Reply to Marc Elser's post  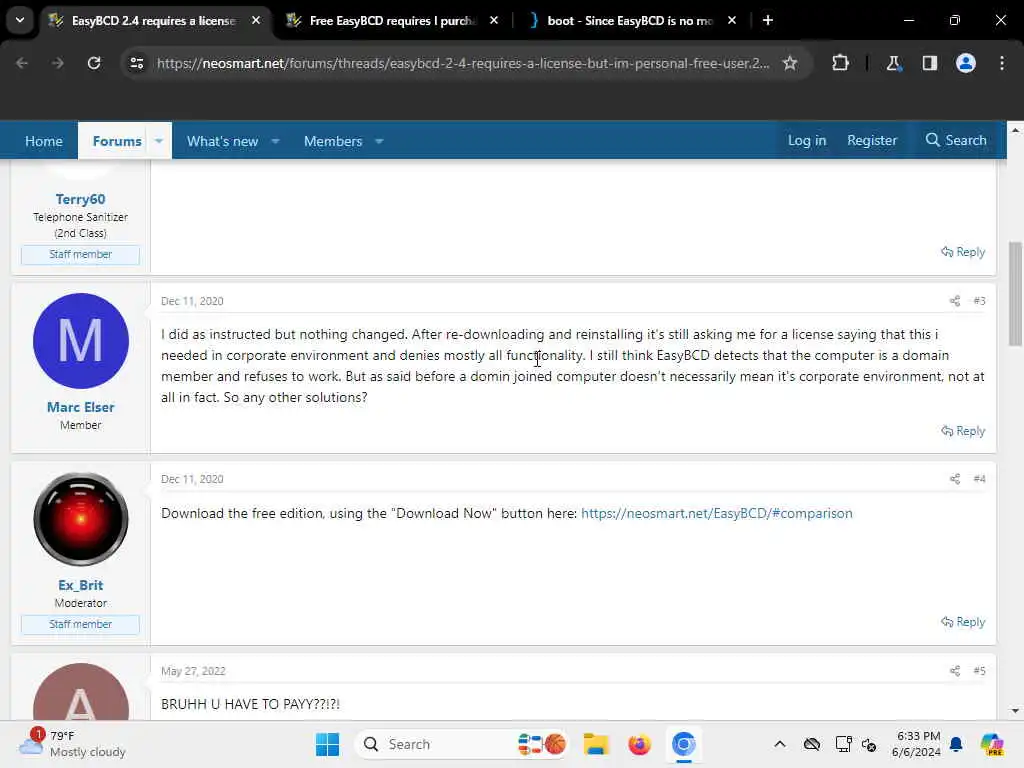(x=963, y=431)
